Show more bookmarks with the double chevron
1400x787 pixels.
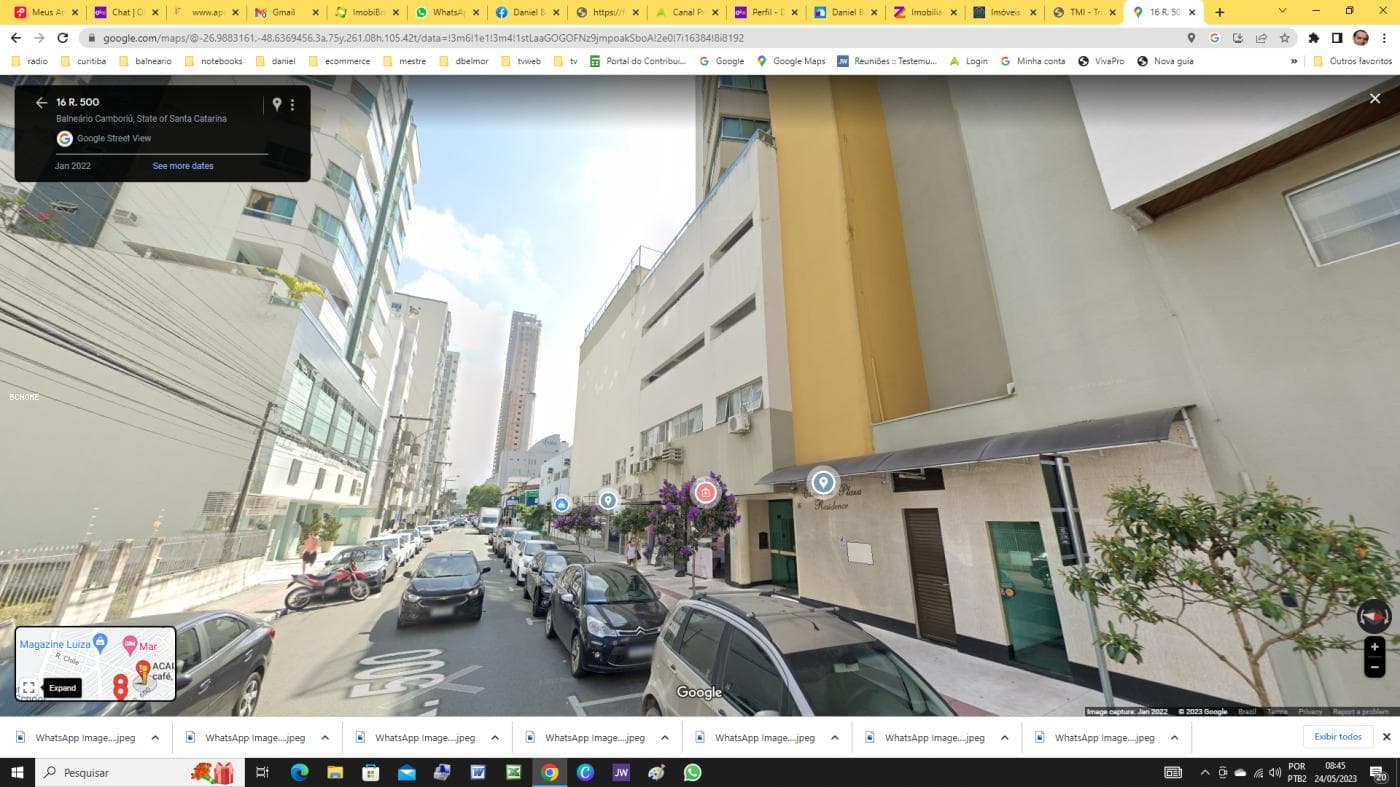pos(1294,61)
